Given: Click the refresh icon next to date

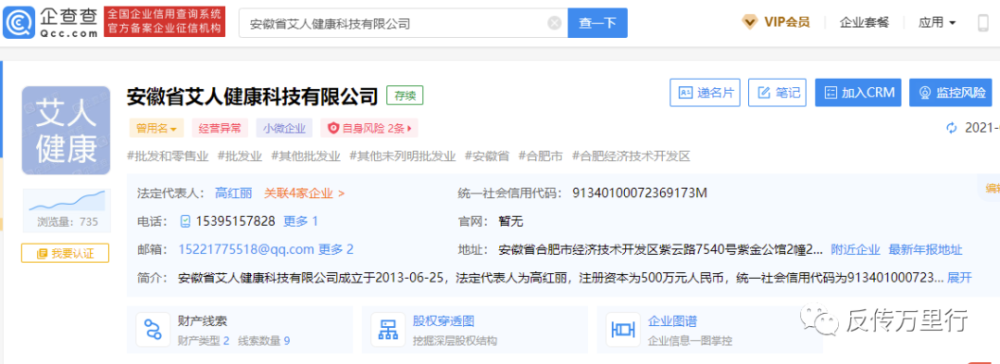Looking at the screenshot, I should pyautogui.click(x=952, y=128).
